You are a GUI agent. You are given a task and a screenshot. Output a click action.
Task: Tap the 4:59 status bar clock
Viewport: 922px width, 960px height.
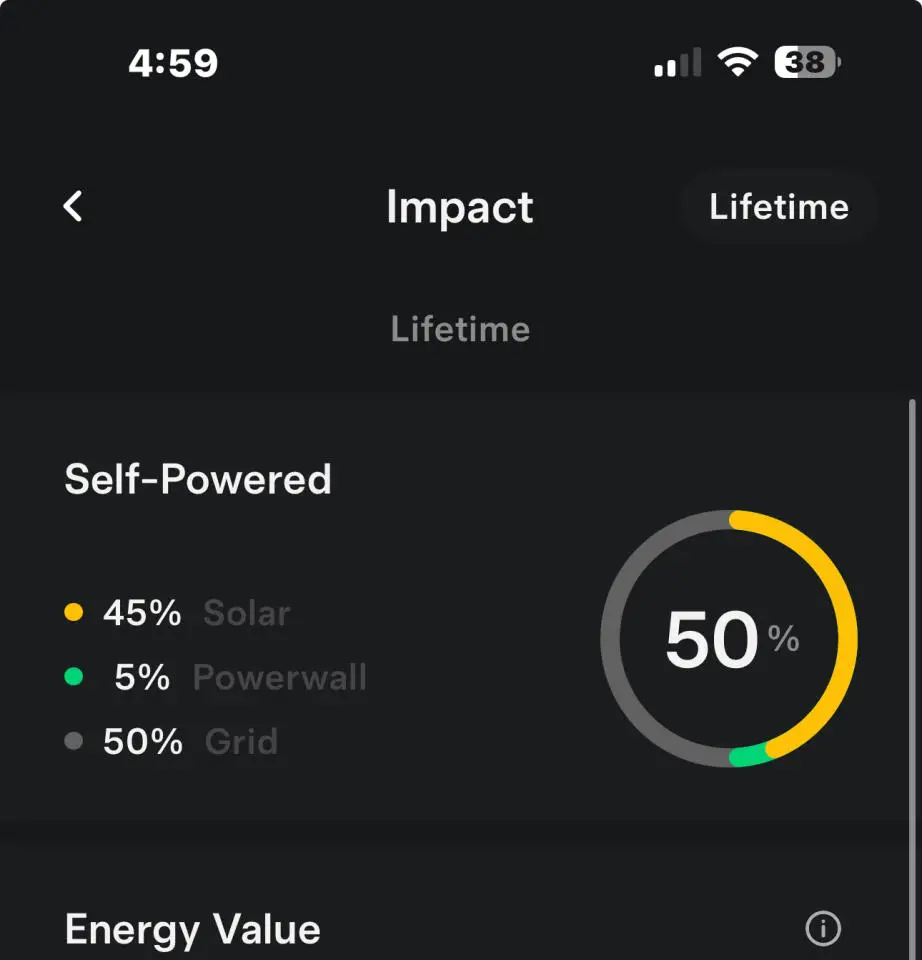pos(173,64)
